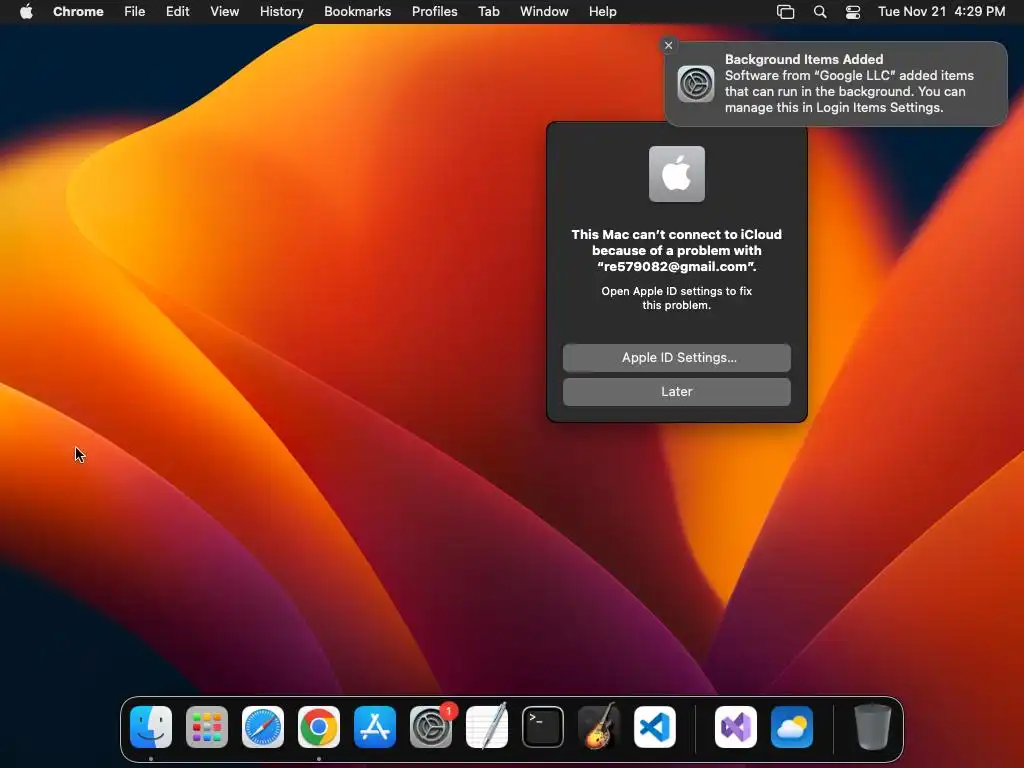Open the View menu
The width and height of the screenshot is (1024, 768).
[225, 11]
